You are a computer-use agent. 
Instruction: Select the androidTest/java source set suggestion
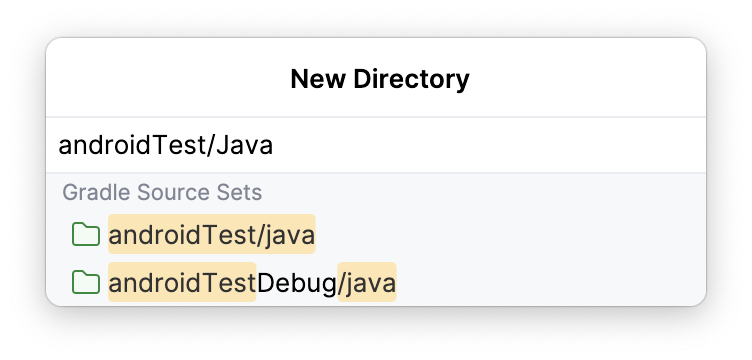(x=376, y=234)
